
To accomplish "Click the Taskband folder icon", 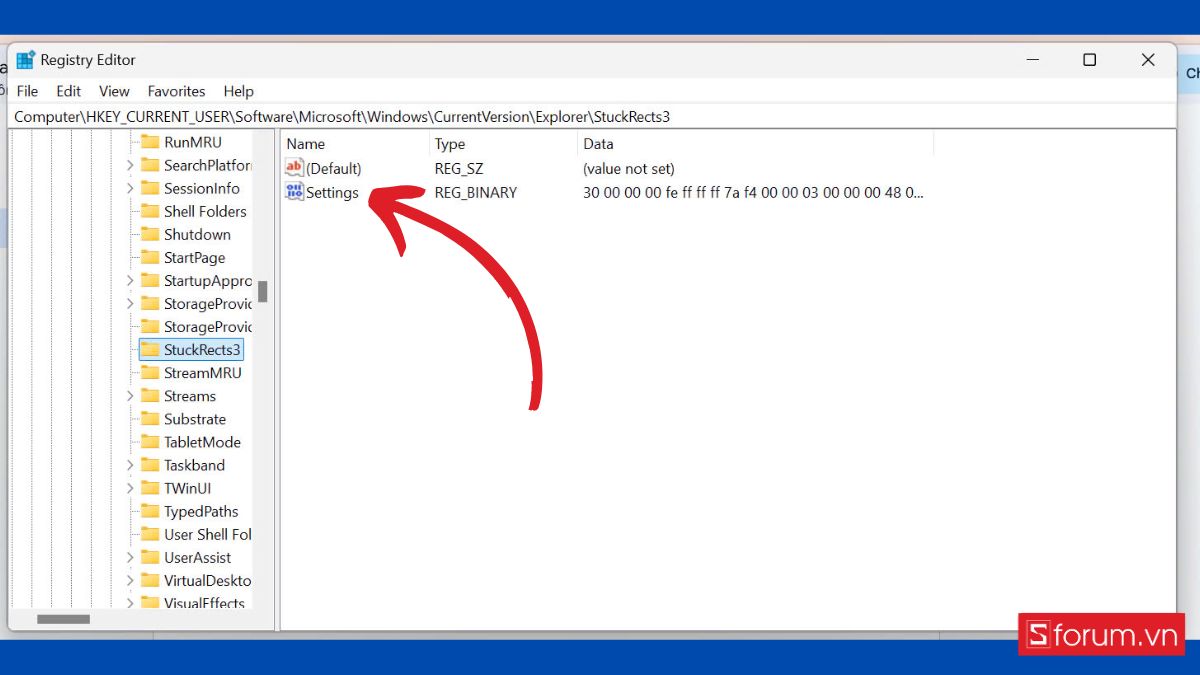I will point(150,465).
